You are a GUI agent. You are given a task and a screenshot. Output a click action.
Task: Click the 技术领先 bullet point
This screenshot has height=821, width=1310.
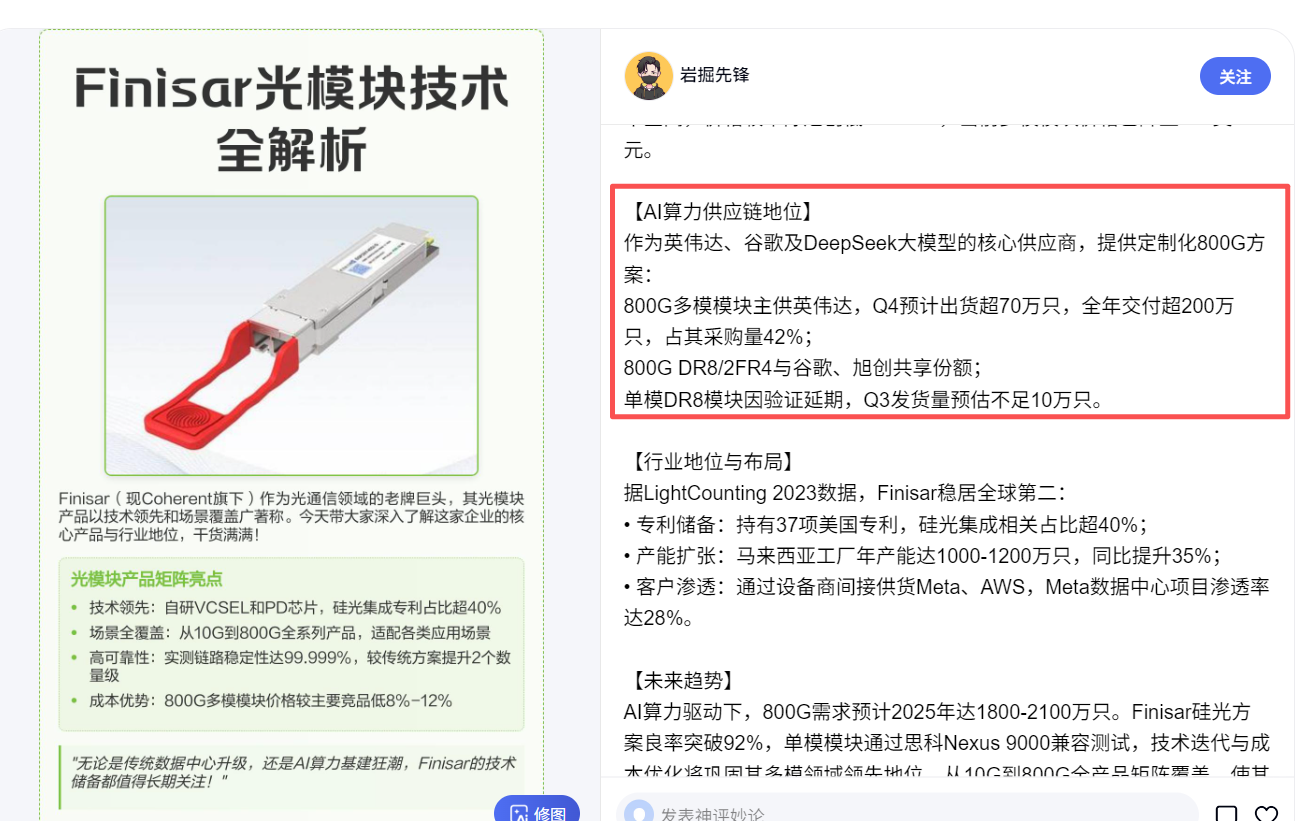click(x=286, y=607)
